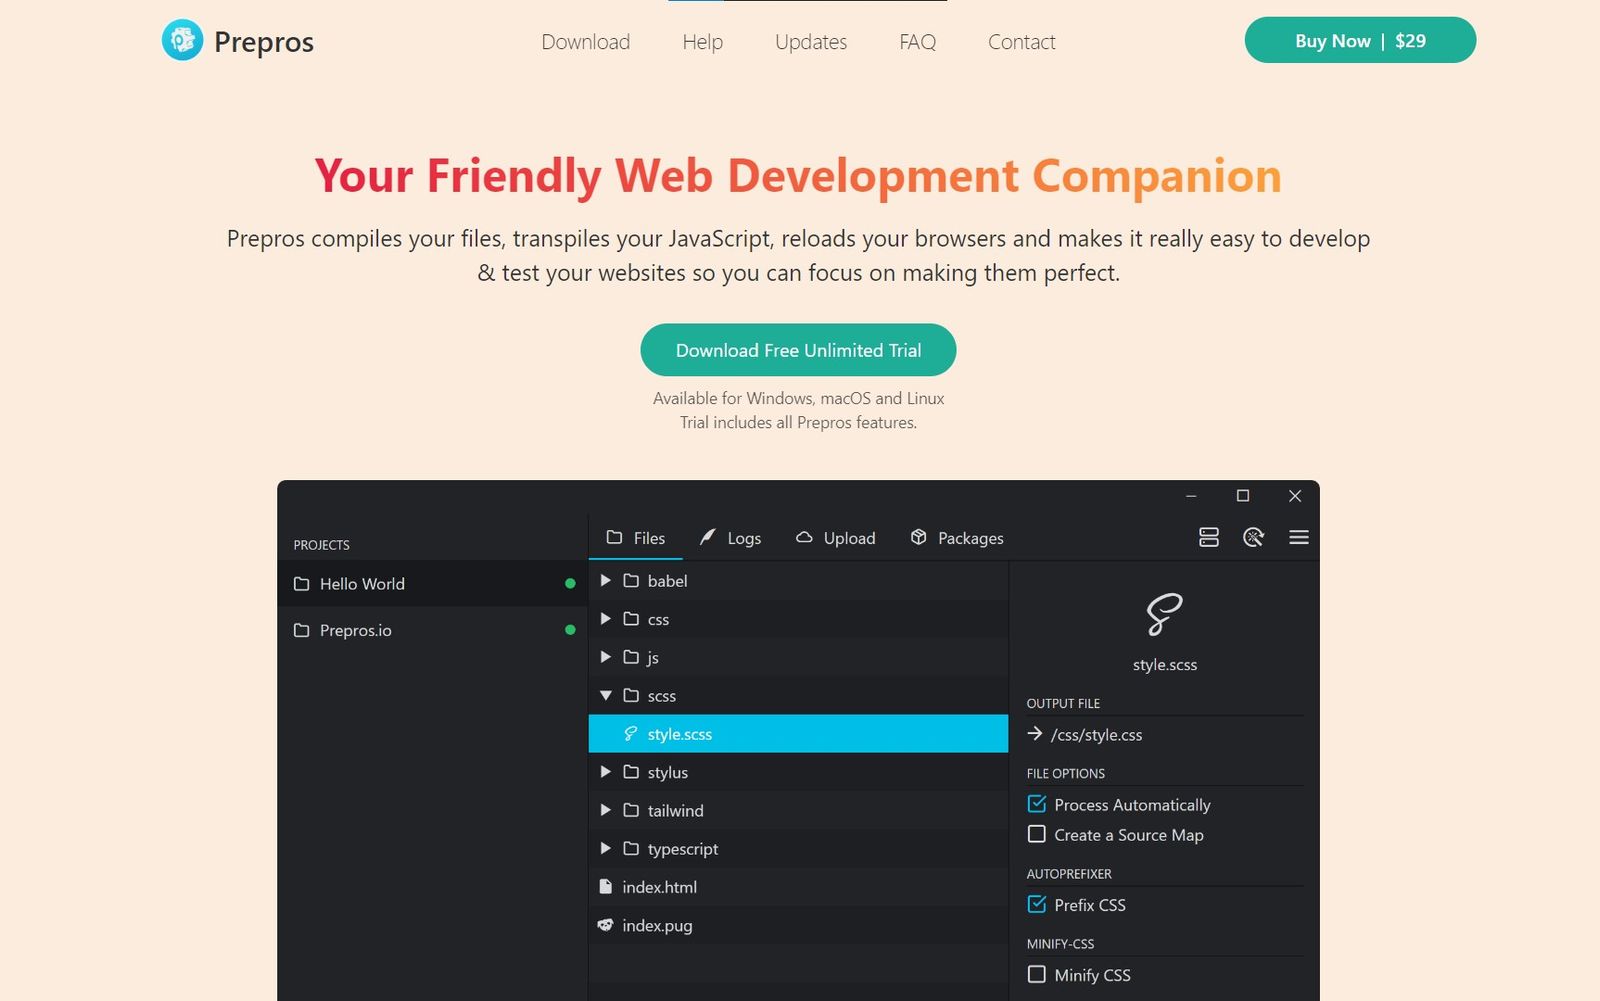Click the circular tools icon beside hamburger menu
Screen dimensions: 1600x1001
pos(1253,538)
